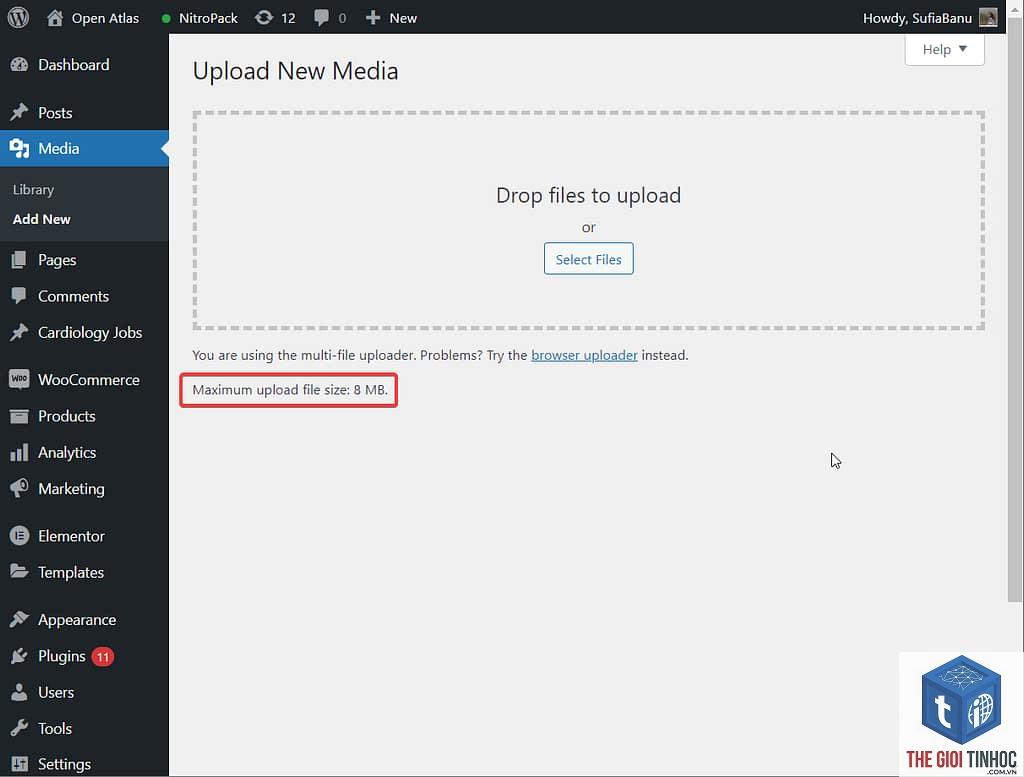Click the 12 updates count
The height and width of the screenshot is (777, 1024).
(x=288, y=18)
